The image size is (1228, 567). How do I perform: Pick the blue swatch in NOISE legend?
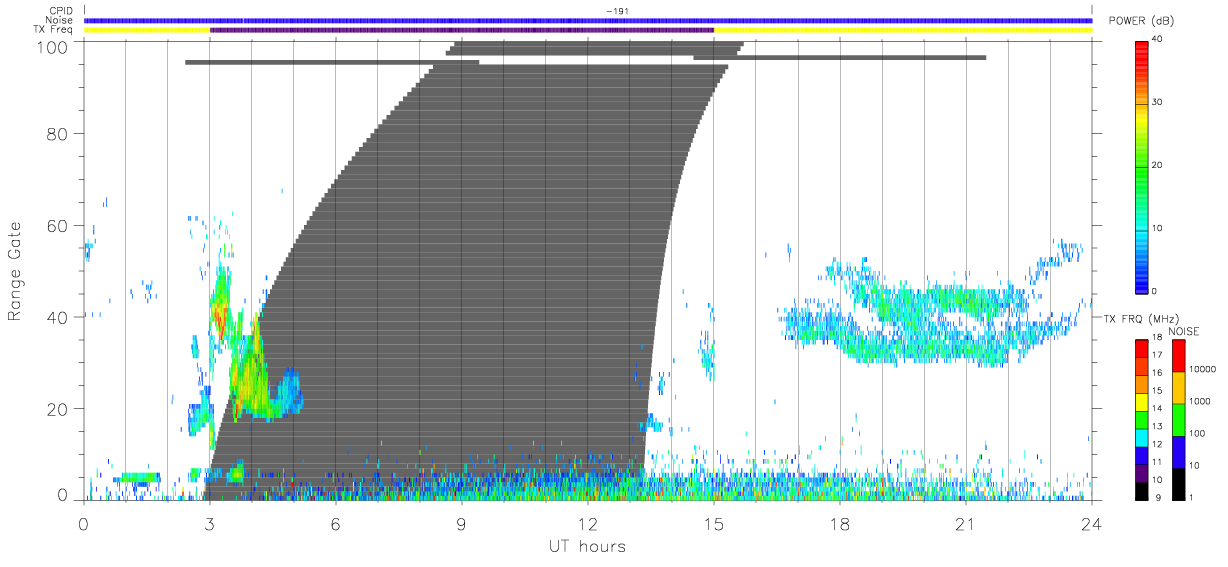click(x=1178, y=451)
